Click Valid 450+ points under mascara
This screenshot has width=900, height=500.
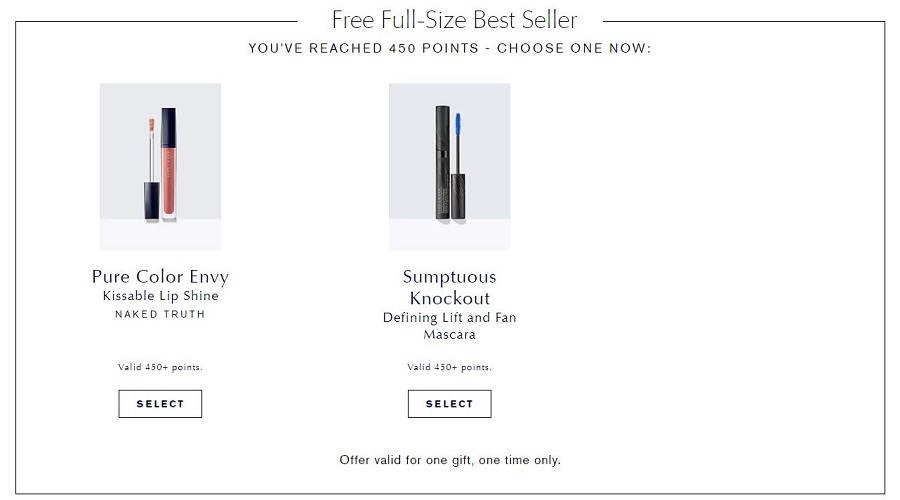[x=449, y=367]
